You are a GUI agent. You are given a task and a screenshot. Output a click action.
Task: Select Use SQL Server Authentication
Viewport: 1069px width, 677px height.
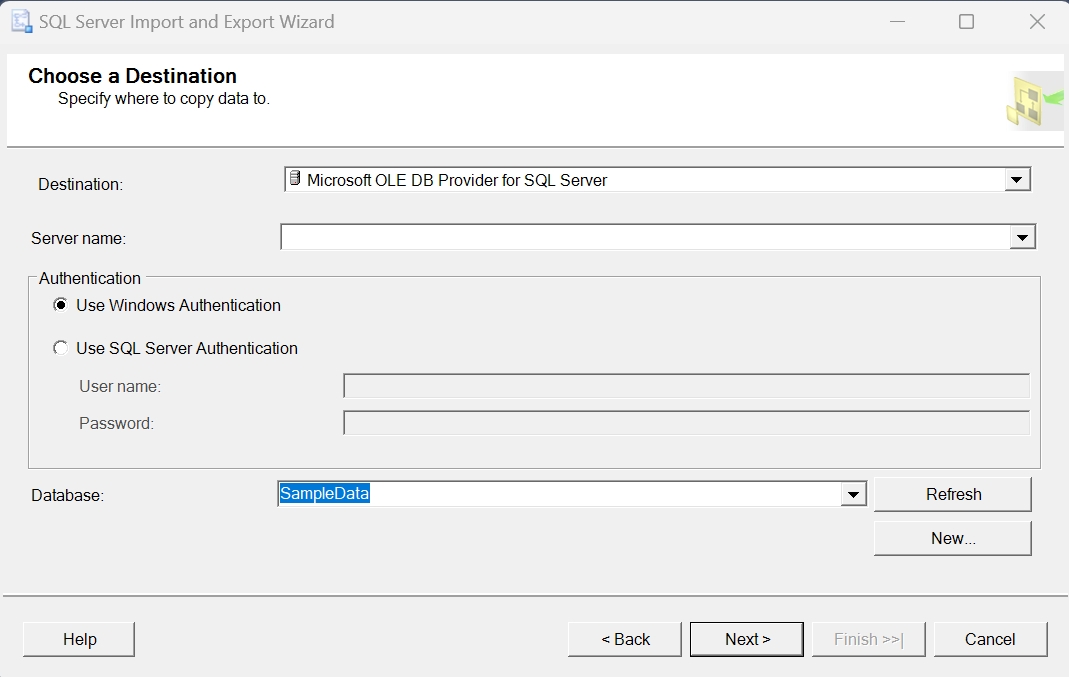point(61,348)
